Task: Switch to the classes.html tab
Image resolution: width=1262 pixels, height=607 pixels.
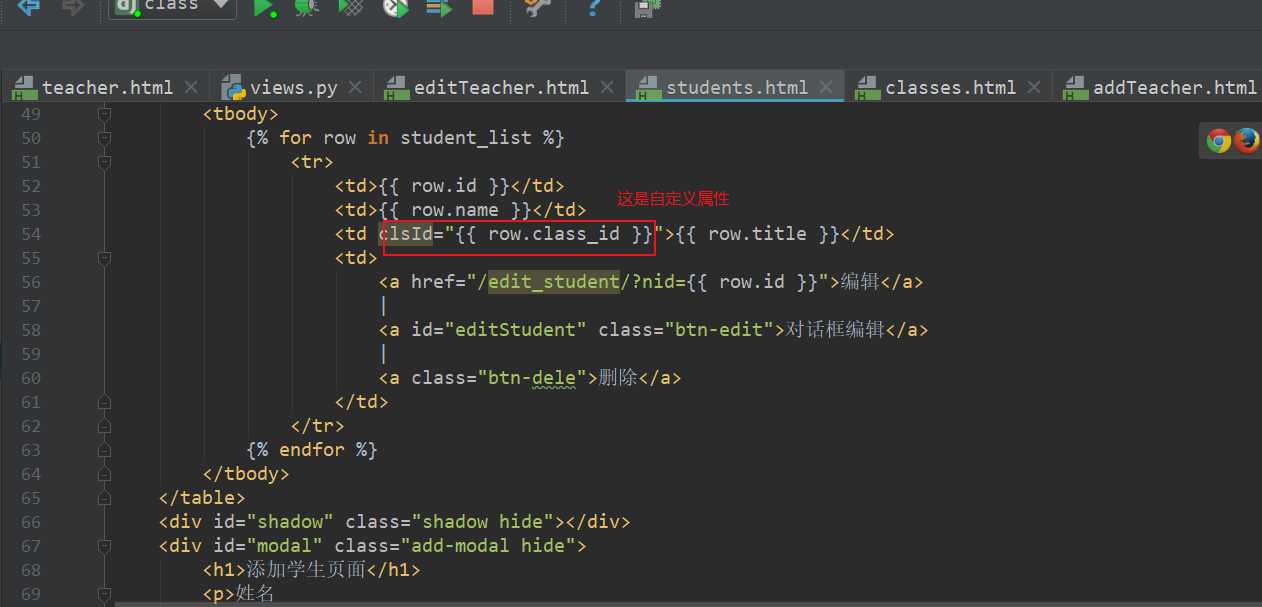Action: (950, 87)
